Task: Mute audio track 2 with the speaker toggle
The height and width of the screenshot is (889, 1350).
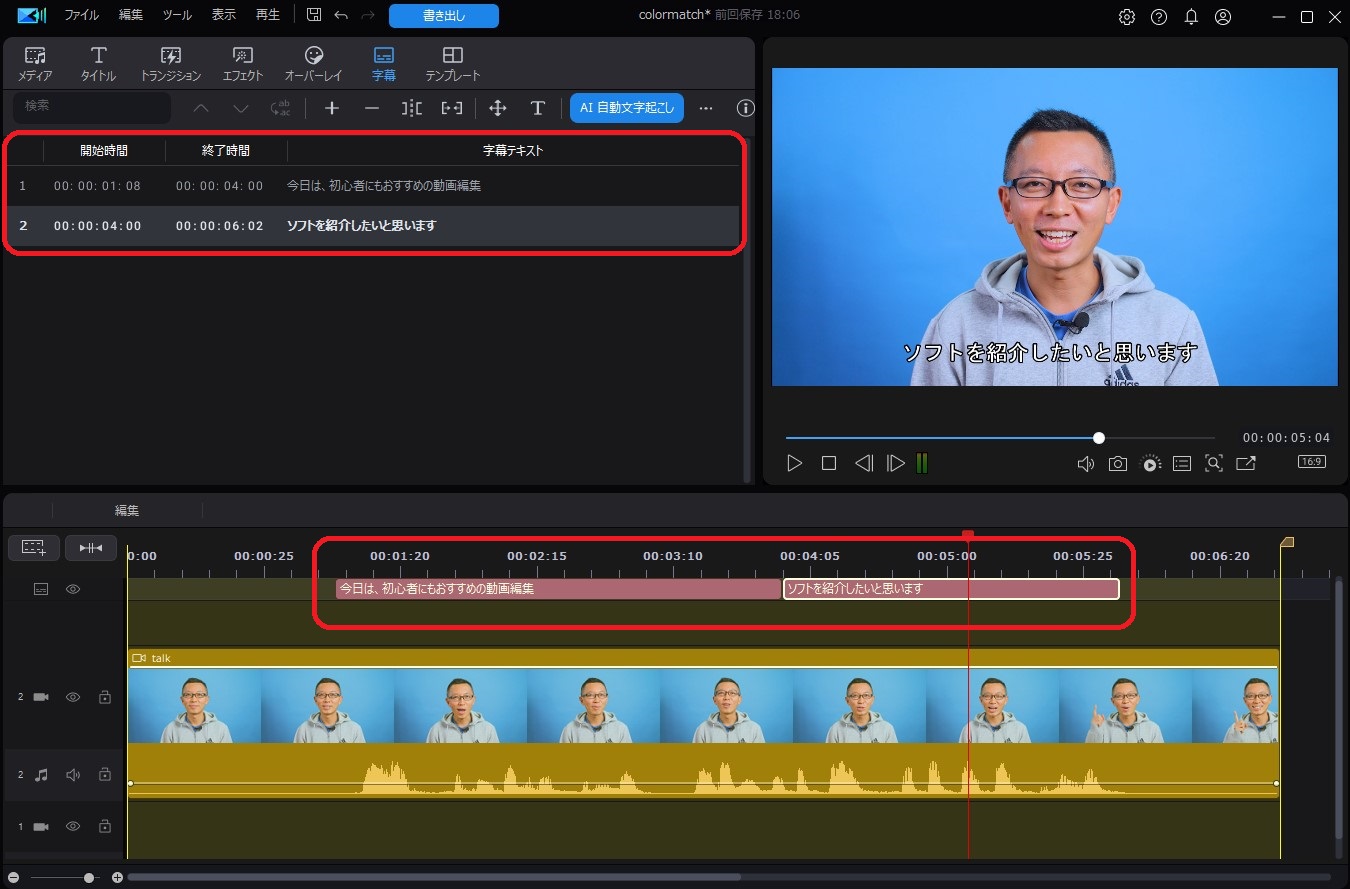Action: point(72,773)
